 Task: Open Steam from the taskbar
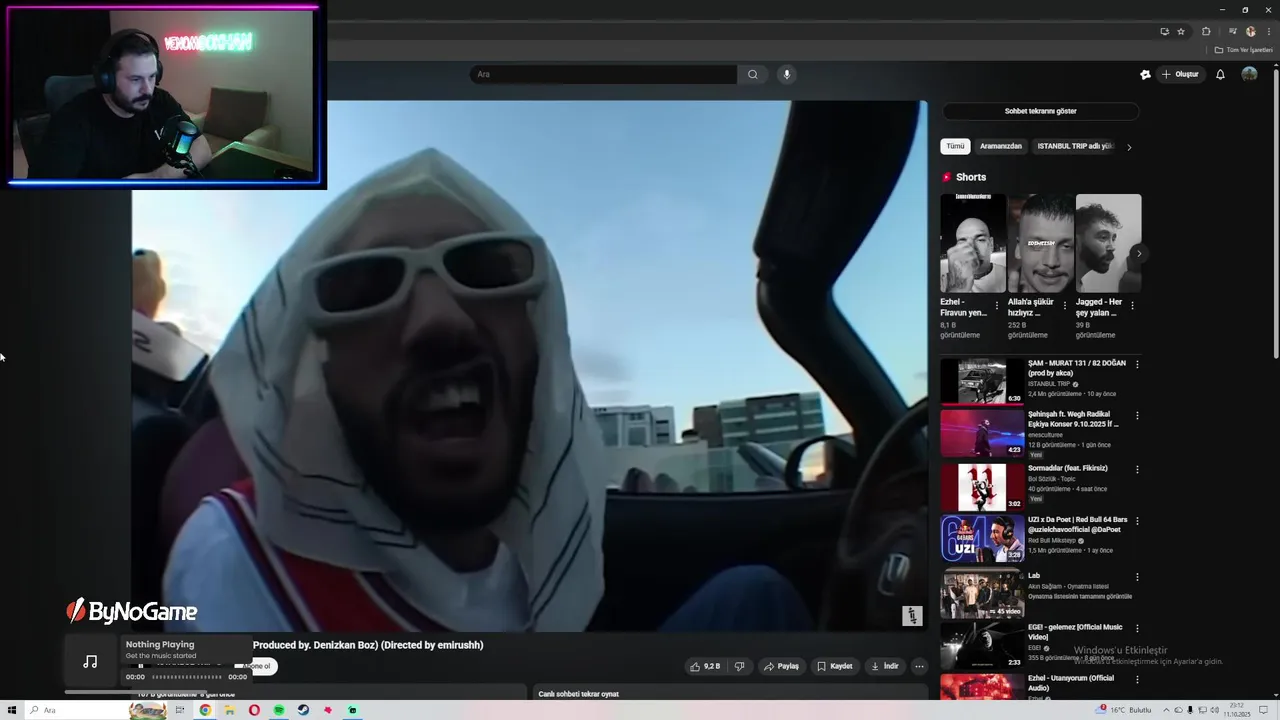click(x=303, y=710)
